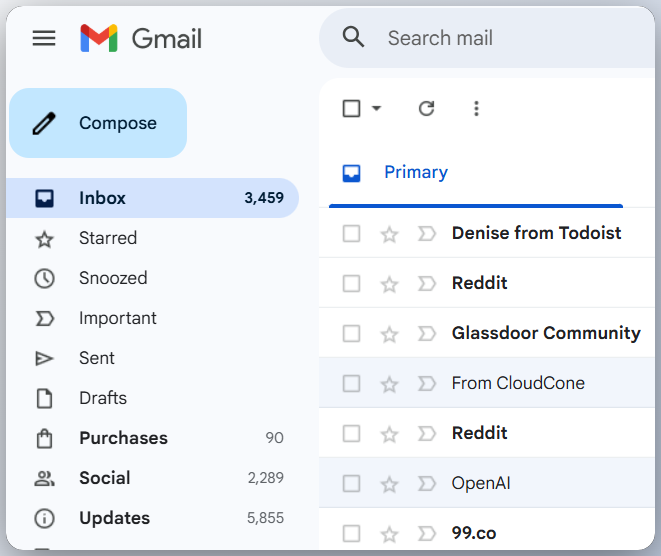Click the Social count 2,289
The width and height of the screenshot is (661, 556).
pyautogui.click(x=266, y=478)
